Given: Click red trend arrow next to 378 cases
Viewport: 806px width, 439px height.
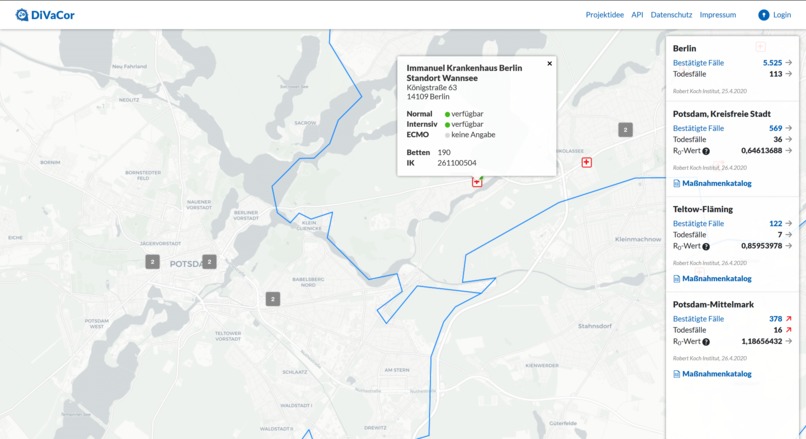Looking at the screenshot, I should click(789, 318).
